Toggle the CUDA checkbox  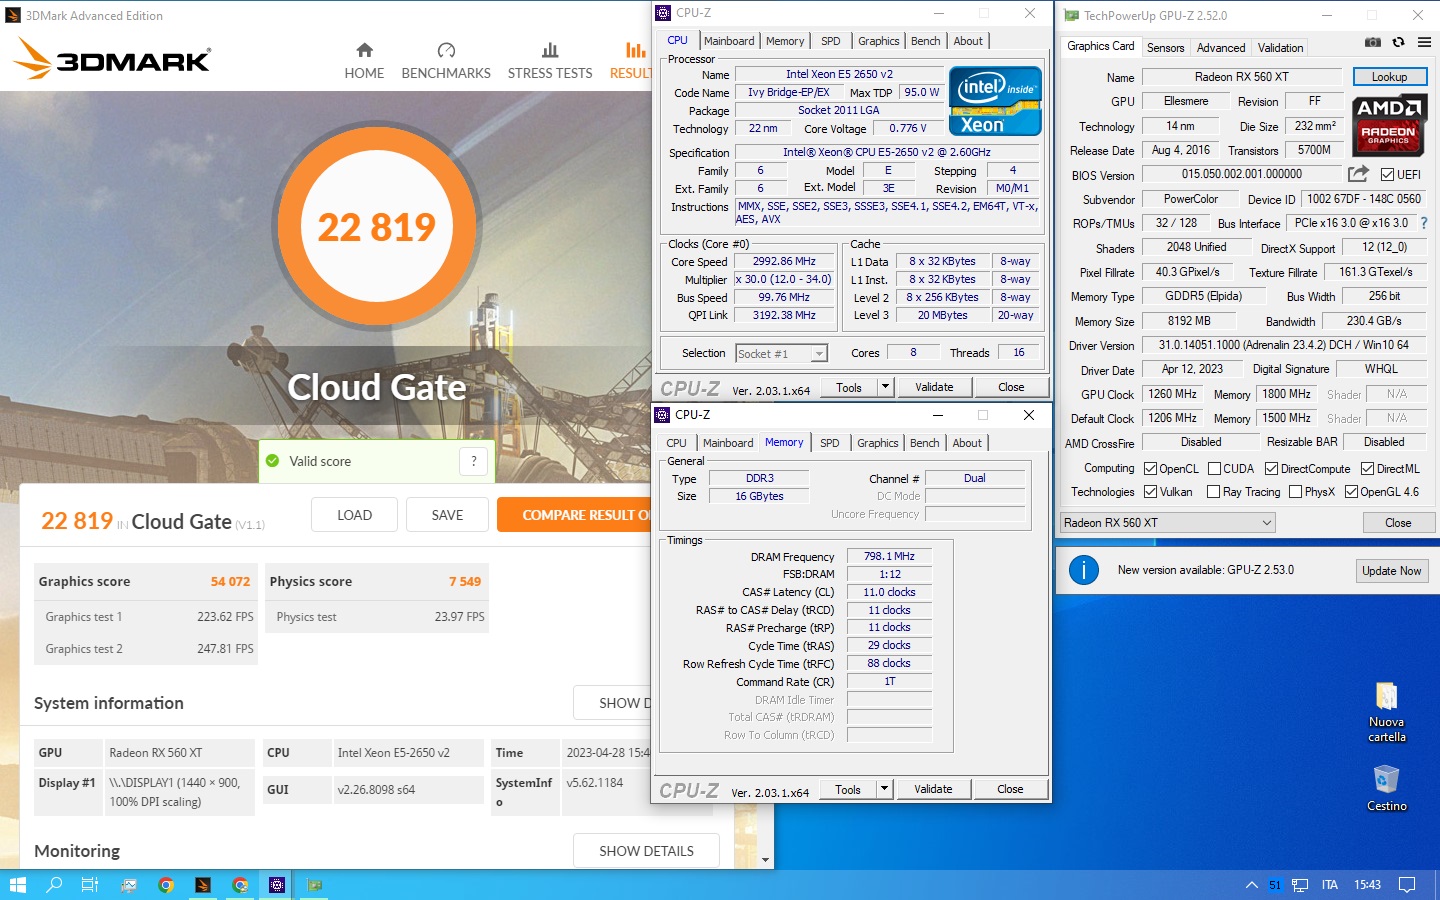click(x=1214, y=469)
